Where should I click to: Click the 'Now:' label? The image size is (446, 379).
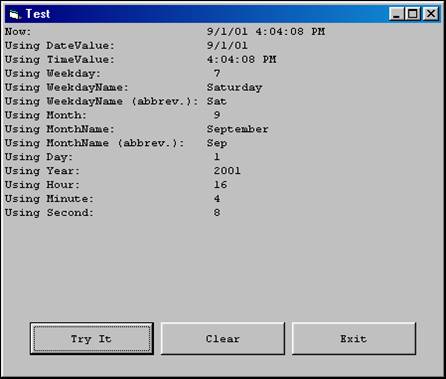click(18, 32)
